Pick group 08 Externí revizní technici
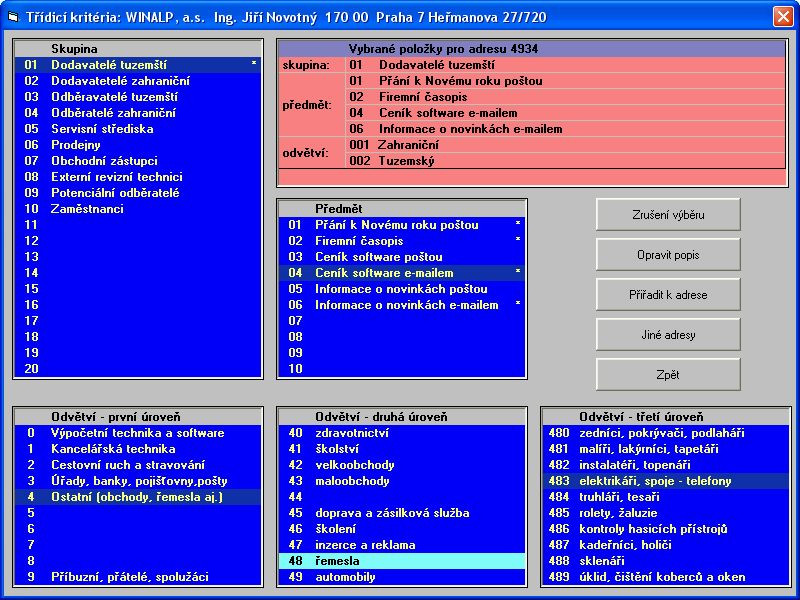This screenshot has height=600, width=800. pyautogui.click(x=138, y=177)
